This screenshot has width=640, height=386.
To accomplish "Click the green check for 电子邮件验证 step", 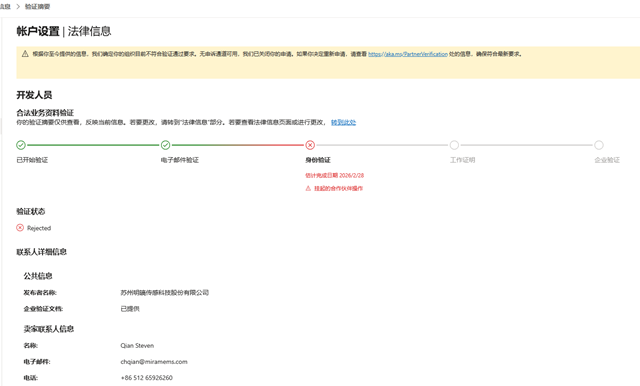I will (x=165, y=145).
